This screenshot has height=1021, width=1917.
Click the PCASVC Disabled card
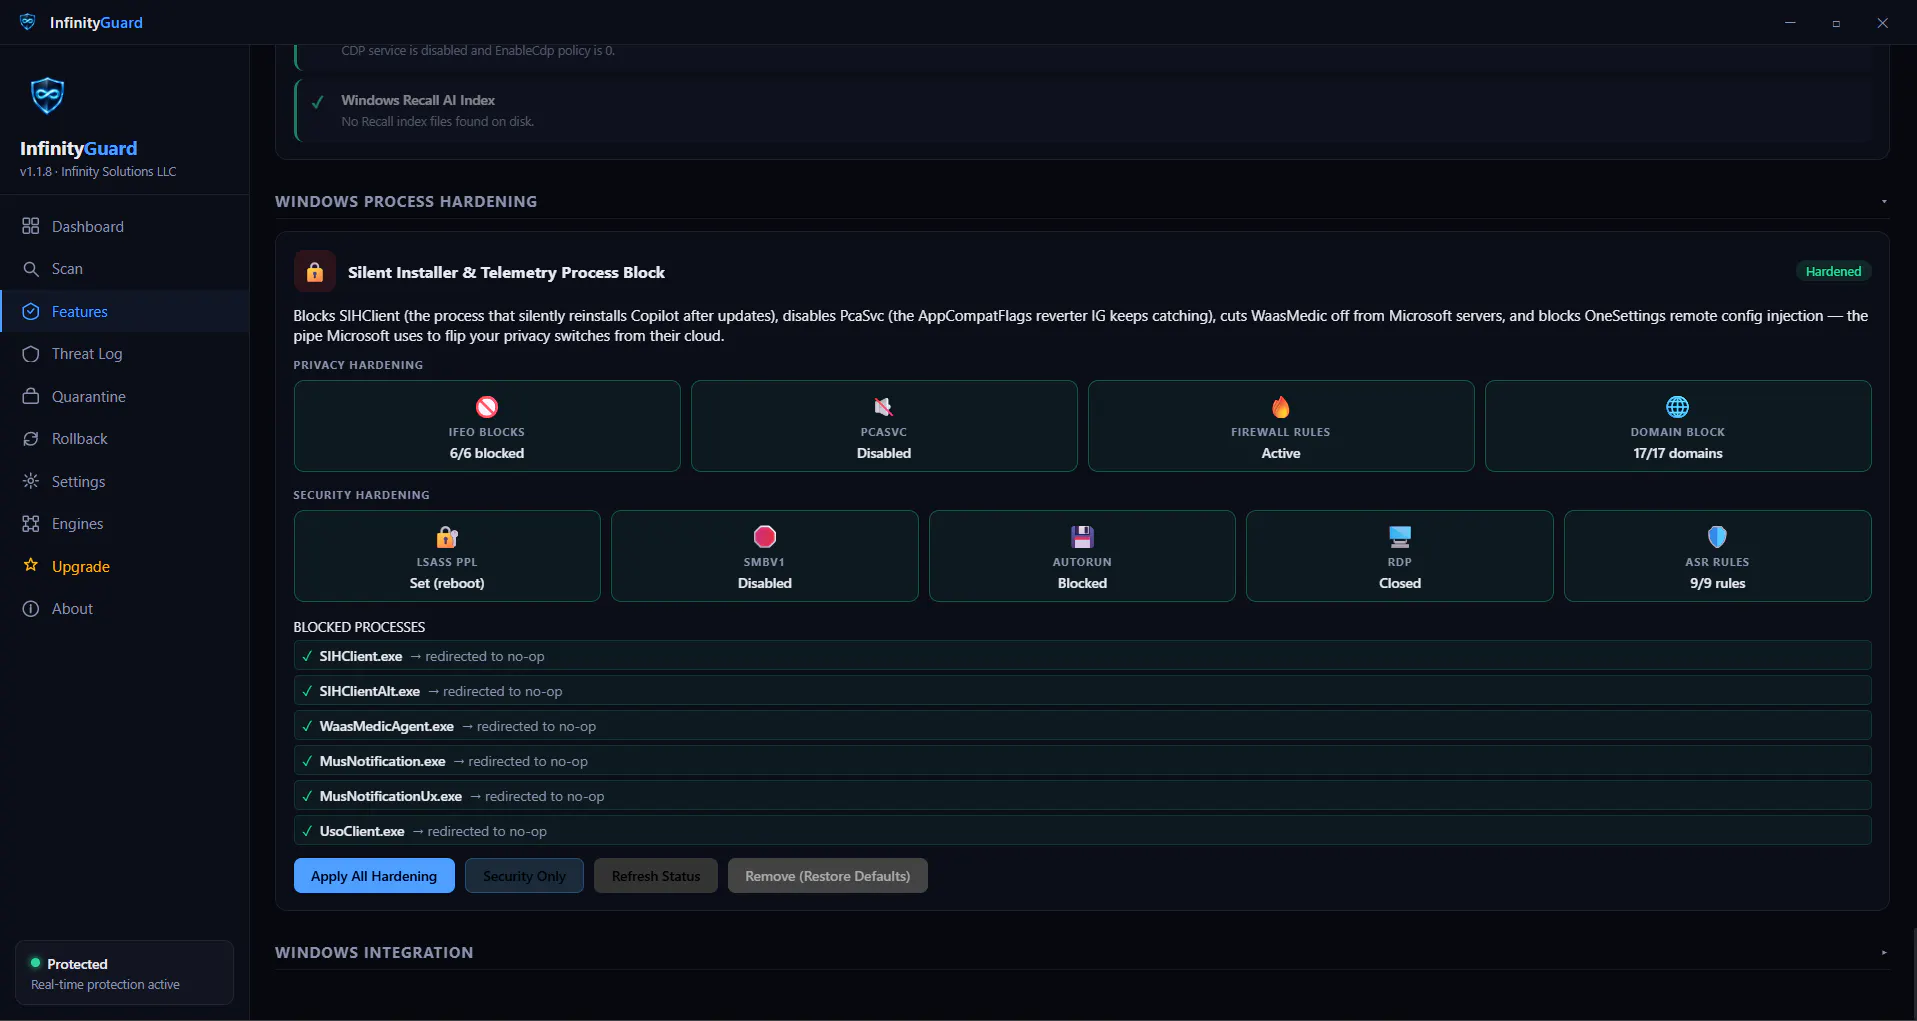884,426
